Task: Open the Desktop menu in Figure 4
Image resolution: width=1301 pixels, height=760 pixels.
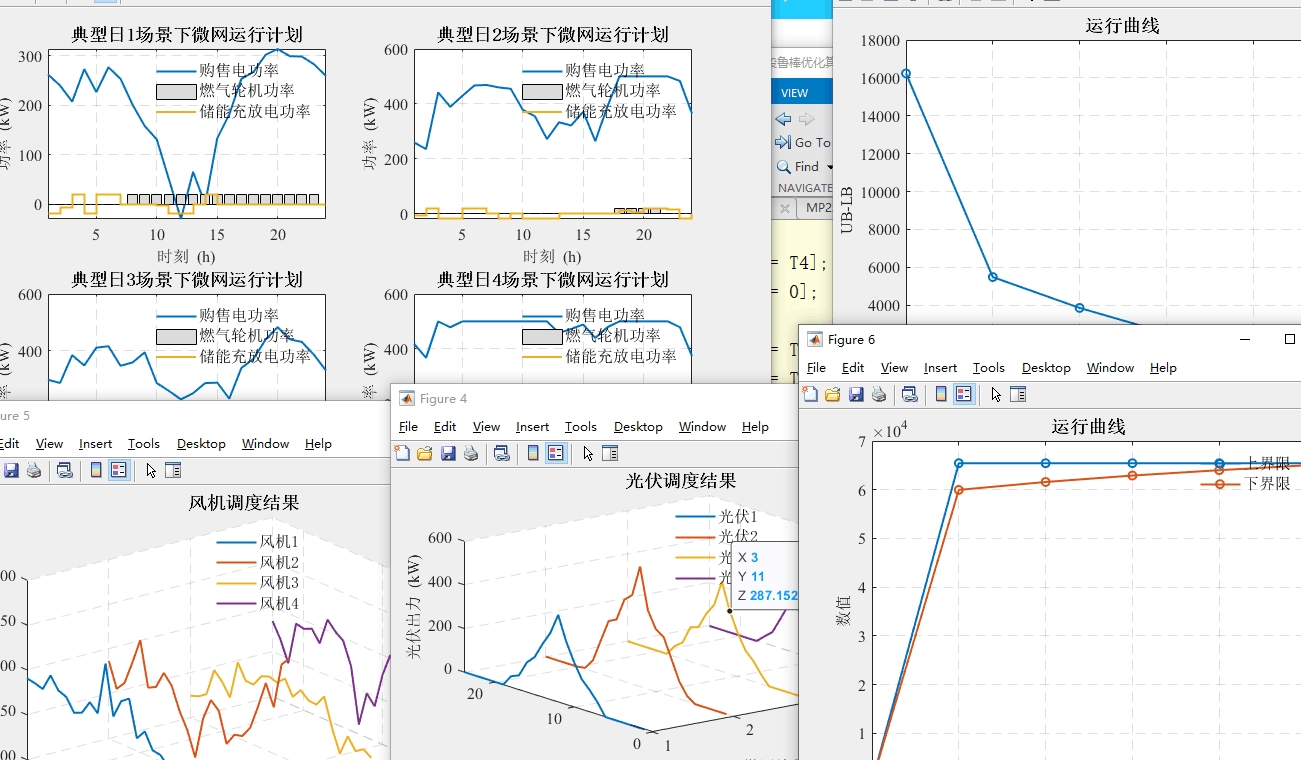Action: 638,427
